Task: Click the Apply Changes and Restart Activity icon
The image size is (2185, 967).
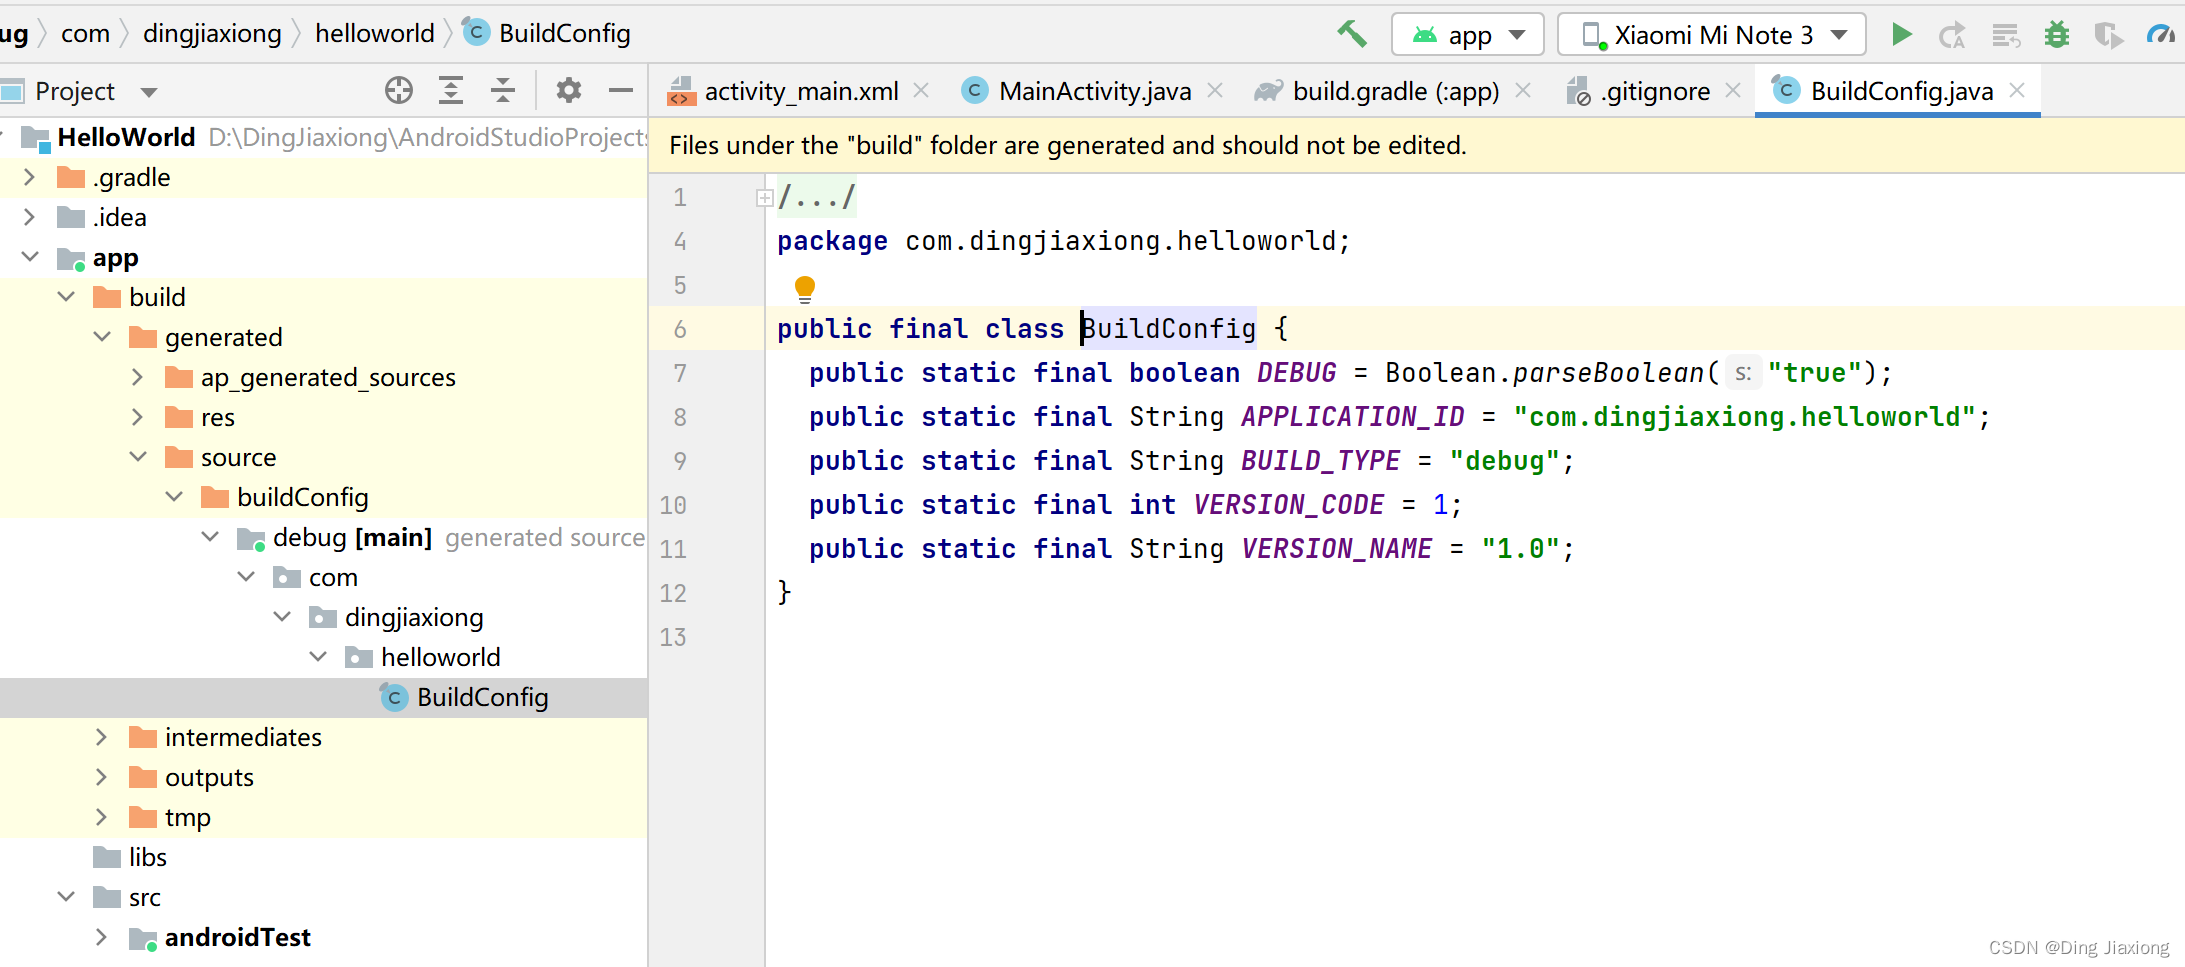Action: (1952, 36)
